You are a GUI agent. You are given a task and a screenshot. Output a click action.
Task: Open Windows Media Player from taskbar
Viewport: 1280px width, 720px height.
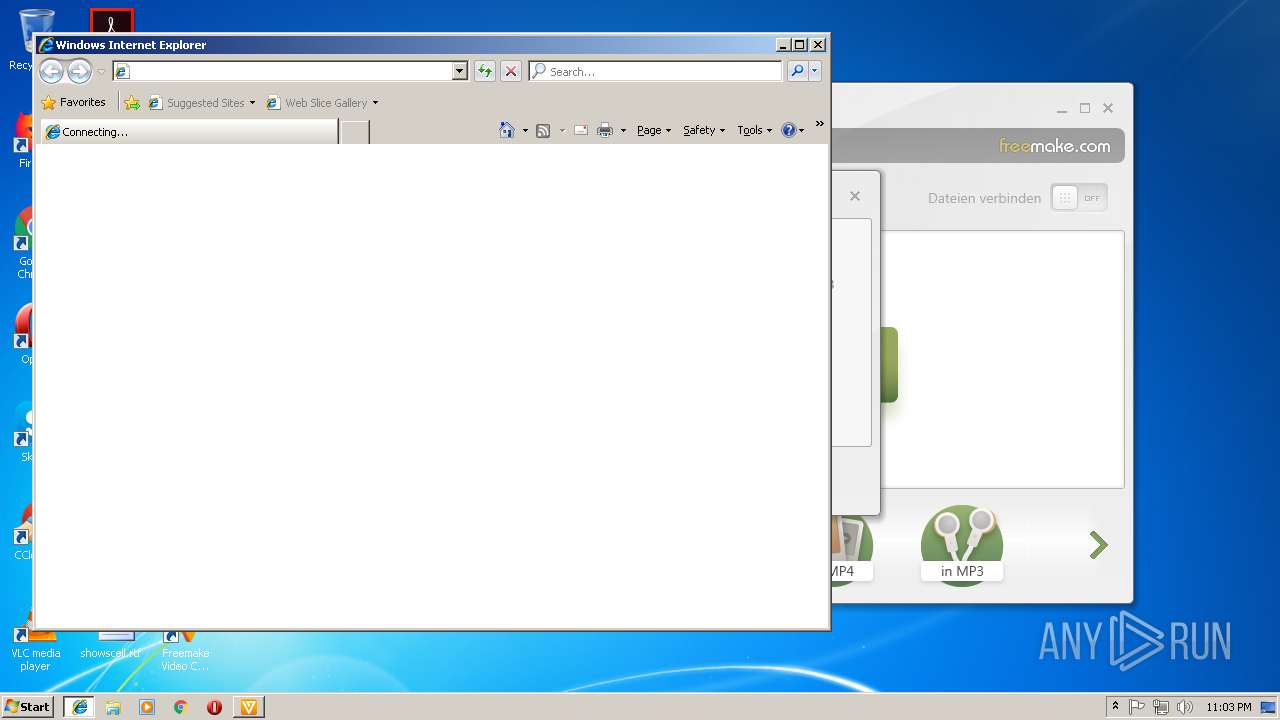click(x=147, y=707)
